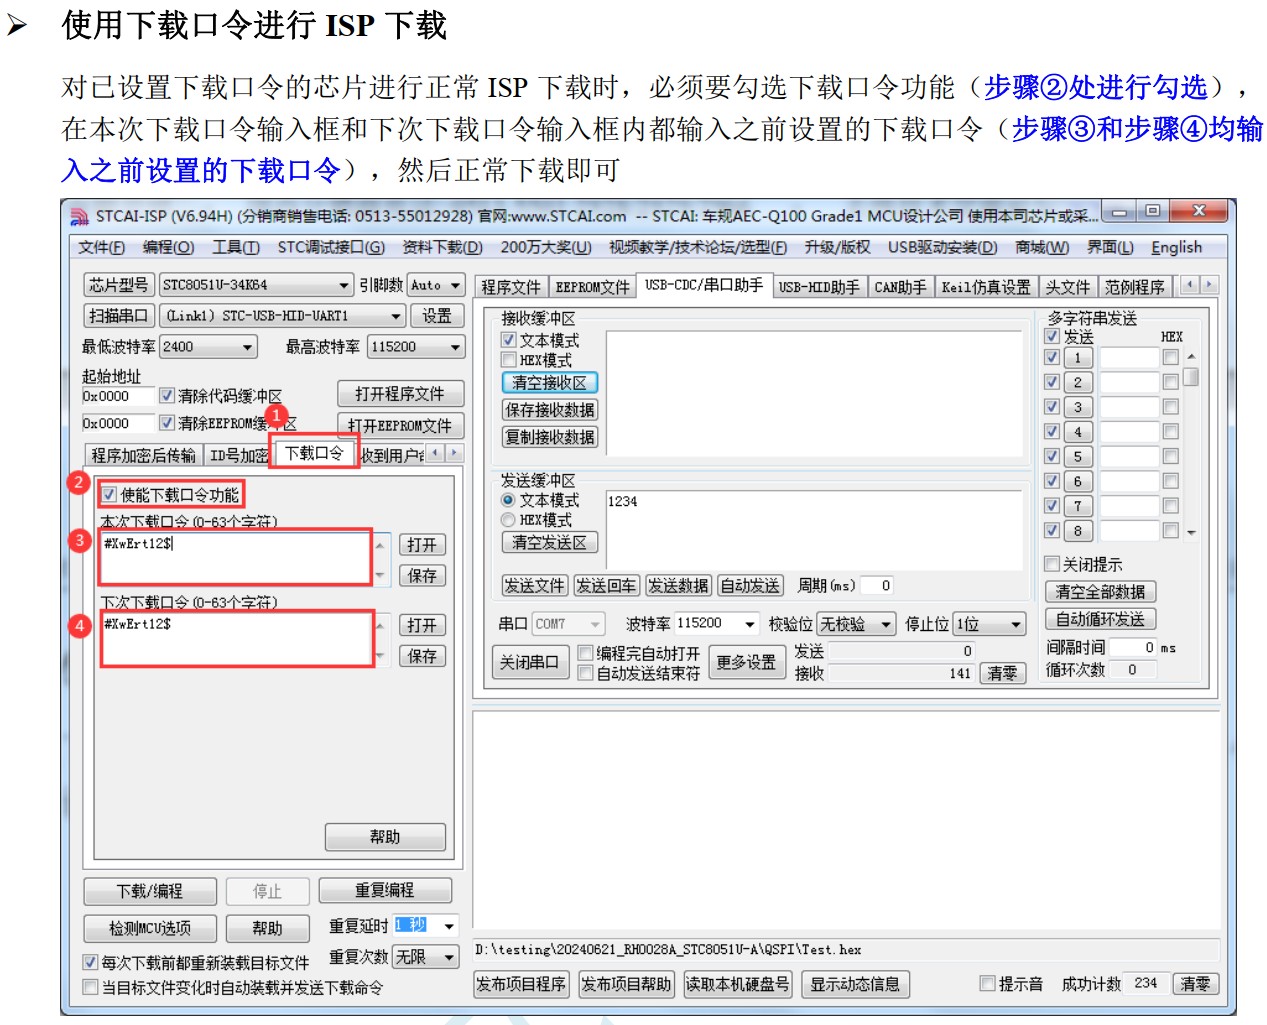Toggle 自动发送结束符 checkbox
The height and width of the screenshot is (1025, 1267).
click(586, 673)
